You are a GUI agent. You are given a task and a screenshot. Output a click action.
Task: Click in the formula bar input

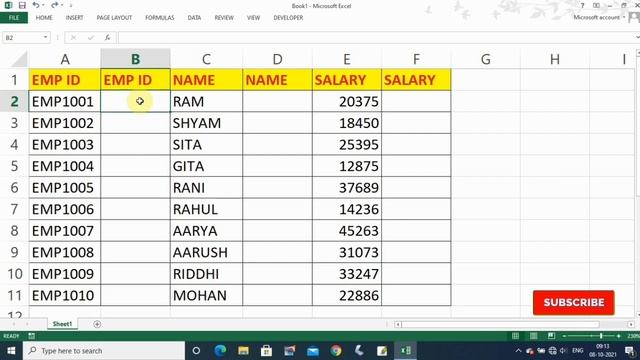376,38
